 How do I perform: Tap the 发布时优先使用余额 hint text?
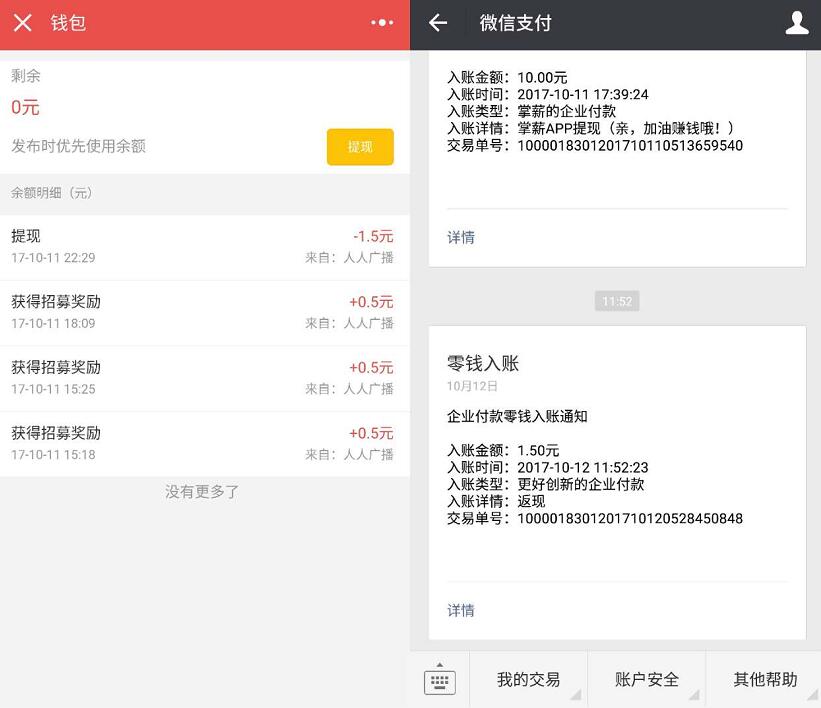coord(79,146)
